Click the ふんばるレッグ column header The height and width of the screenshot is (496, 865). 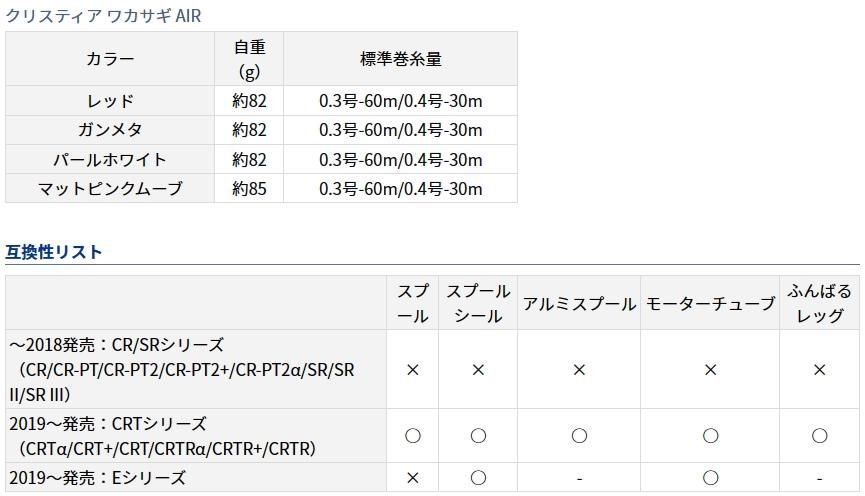[819, 303]
